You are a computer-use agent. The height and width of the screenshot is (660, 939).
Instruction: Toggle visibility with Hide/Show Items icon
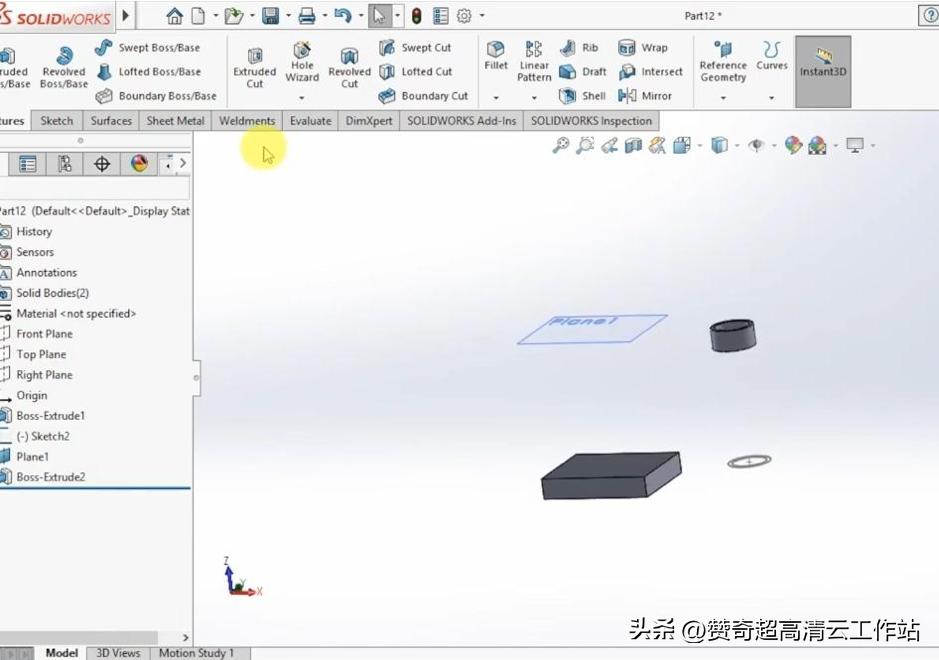757,145
